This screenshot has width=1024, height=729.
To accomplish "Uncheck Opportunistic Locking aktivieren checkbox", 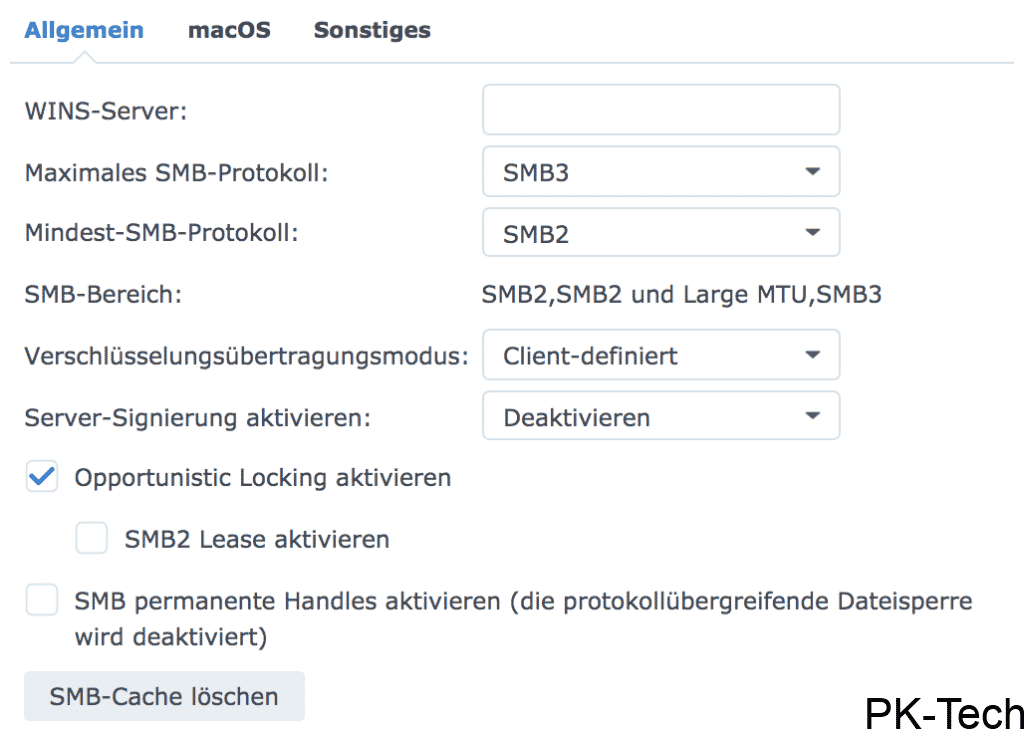I will point(42,478).
